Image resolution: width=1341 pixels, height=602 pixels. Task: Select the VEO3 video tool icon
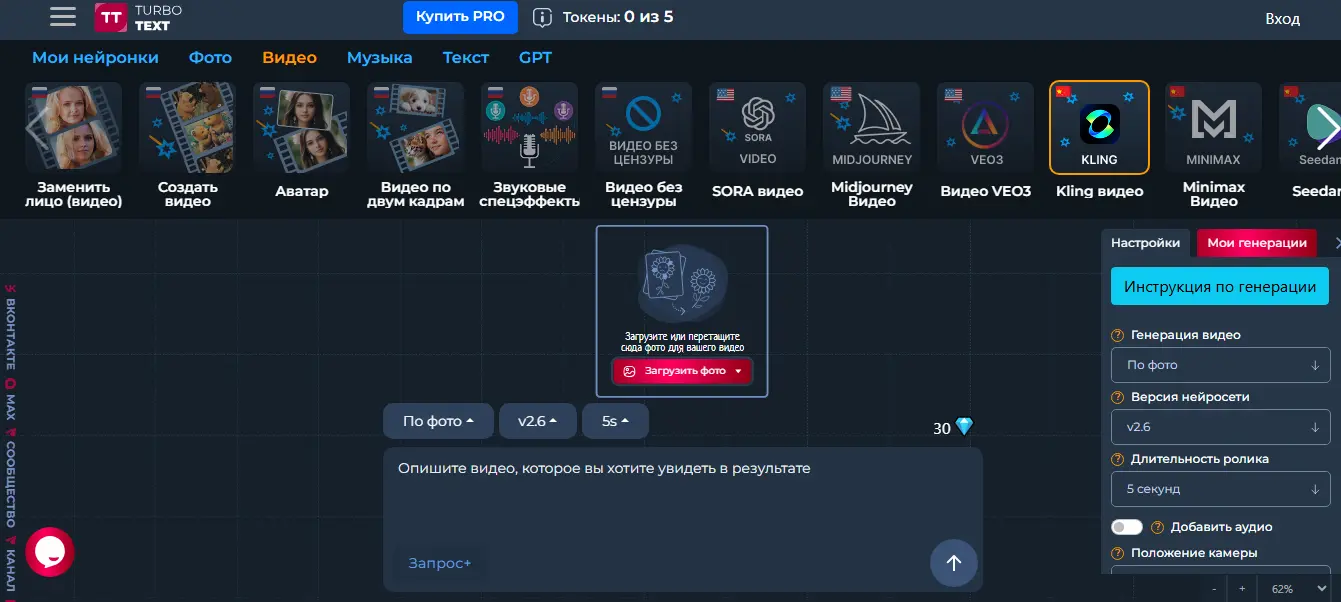985,128
